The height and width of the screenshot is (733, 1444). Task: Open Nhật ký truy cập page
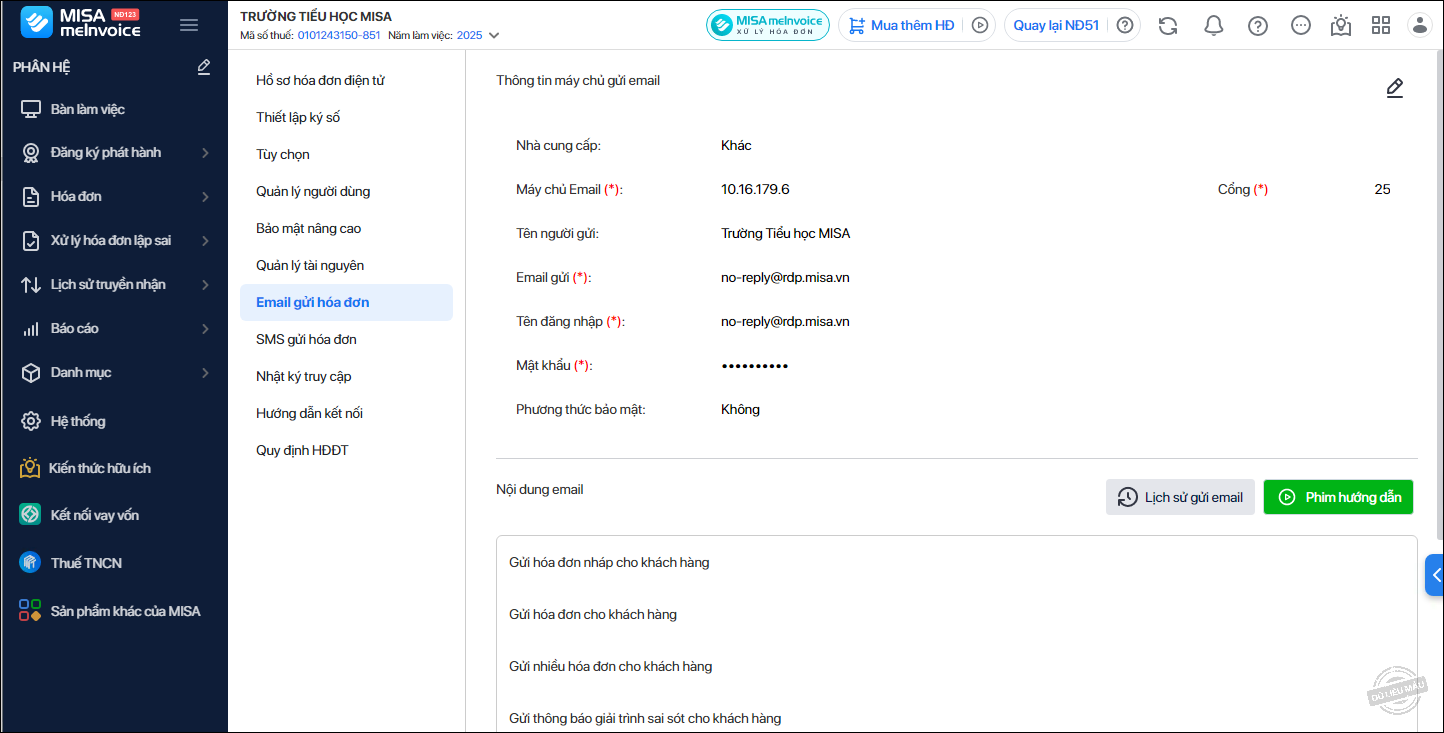(x=346, y=376)
